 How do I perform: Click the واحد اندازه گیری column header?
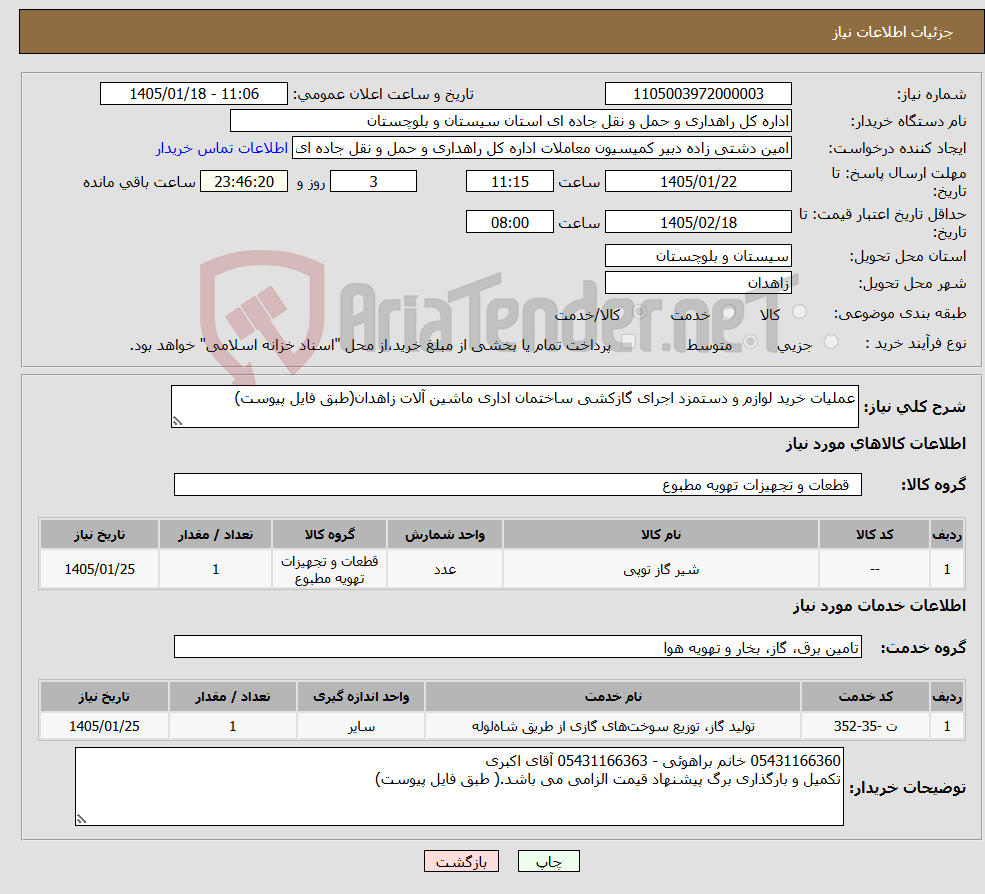tap(361, 697)
